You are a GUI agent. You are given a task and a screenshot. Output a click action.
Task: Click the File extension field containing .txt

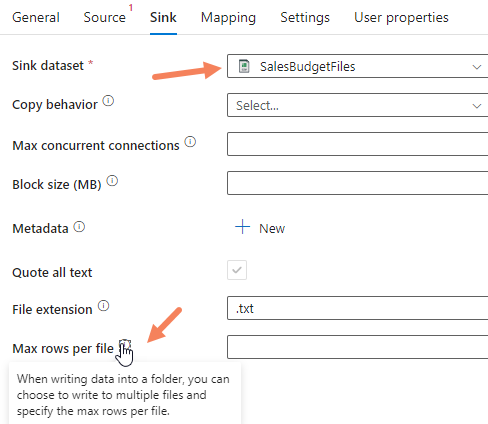358,308
